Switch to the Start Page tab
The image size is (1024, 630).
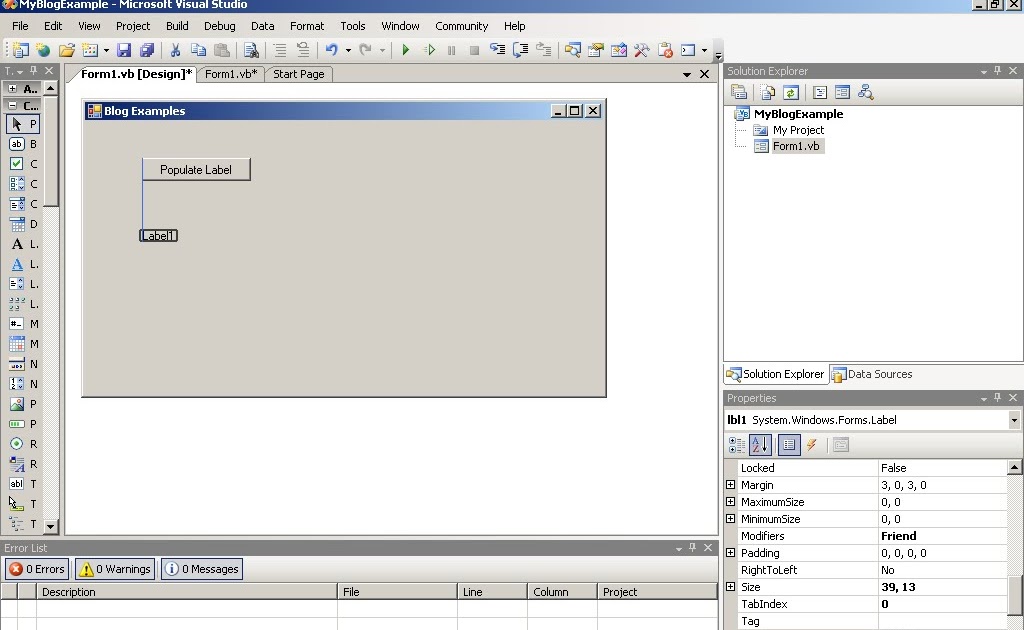[x=298, y=74]
